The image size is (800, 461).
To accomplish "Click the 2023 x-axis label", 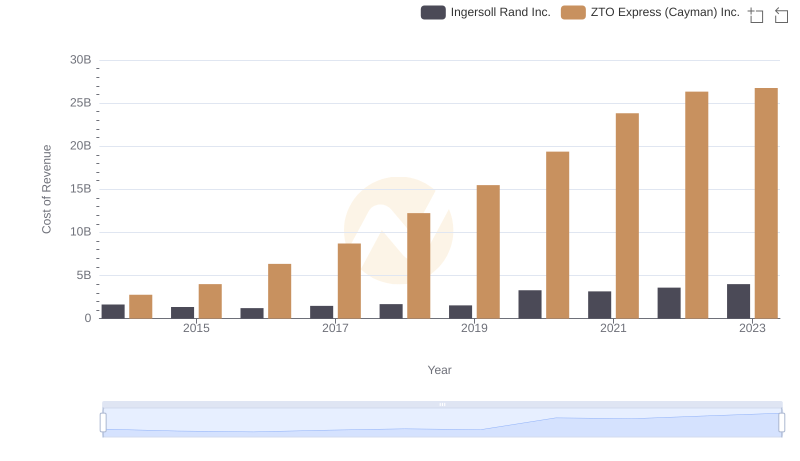I will (x=753, y=328).
